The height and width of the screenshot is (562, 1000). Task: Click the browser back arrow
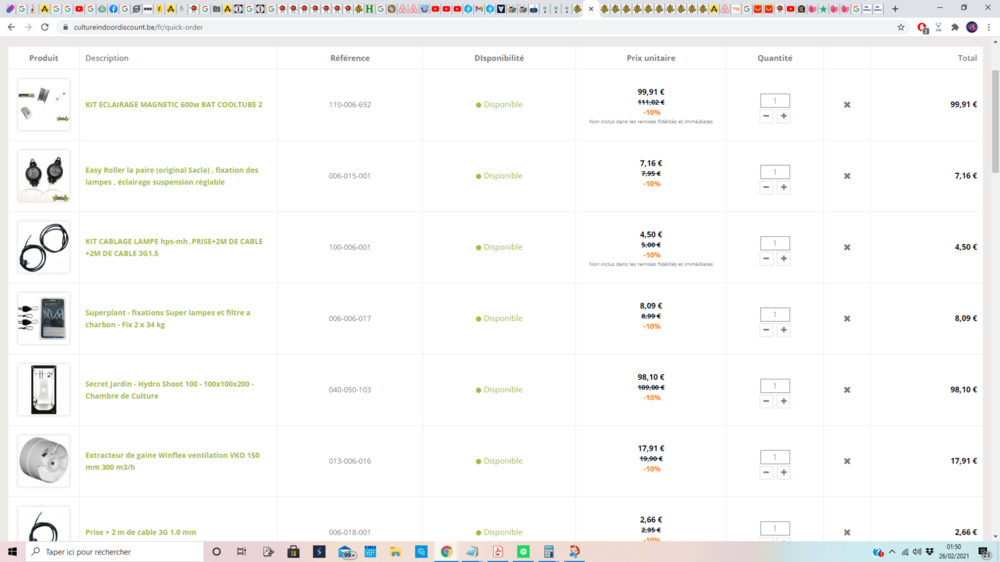(11, 27)
